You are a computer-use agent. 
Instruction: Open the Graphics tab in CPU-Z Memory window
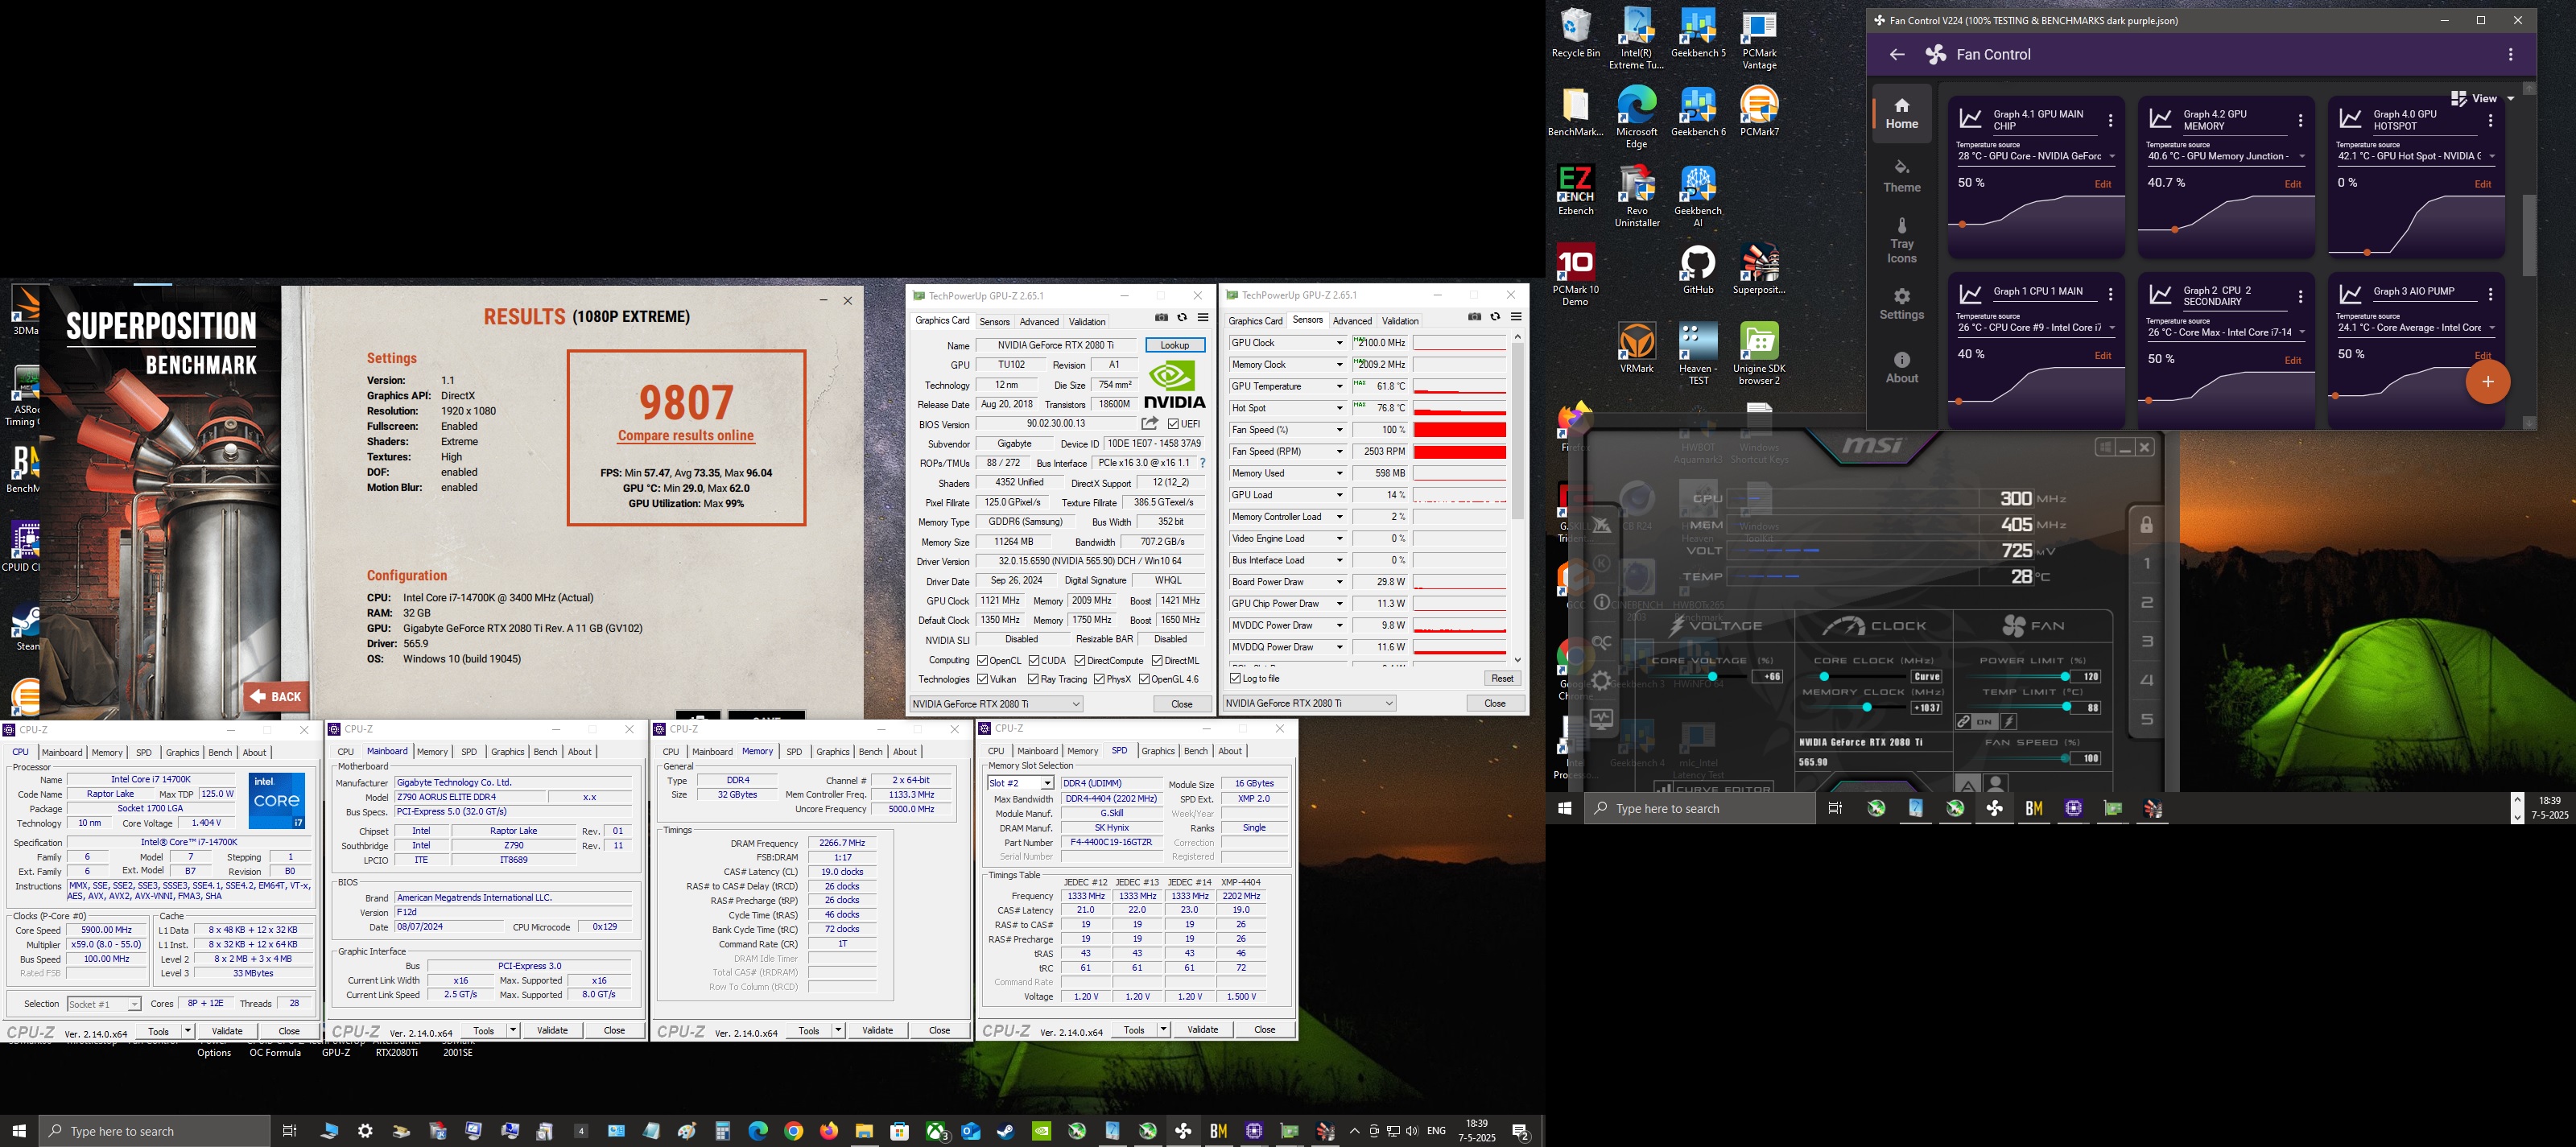(832, 751)
